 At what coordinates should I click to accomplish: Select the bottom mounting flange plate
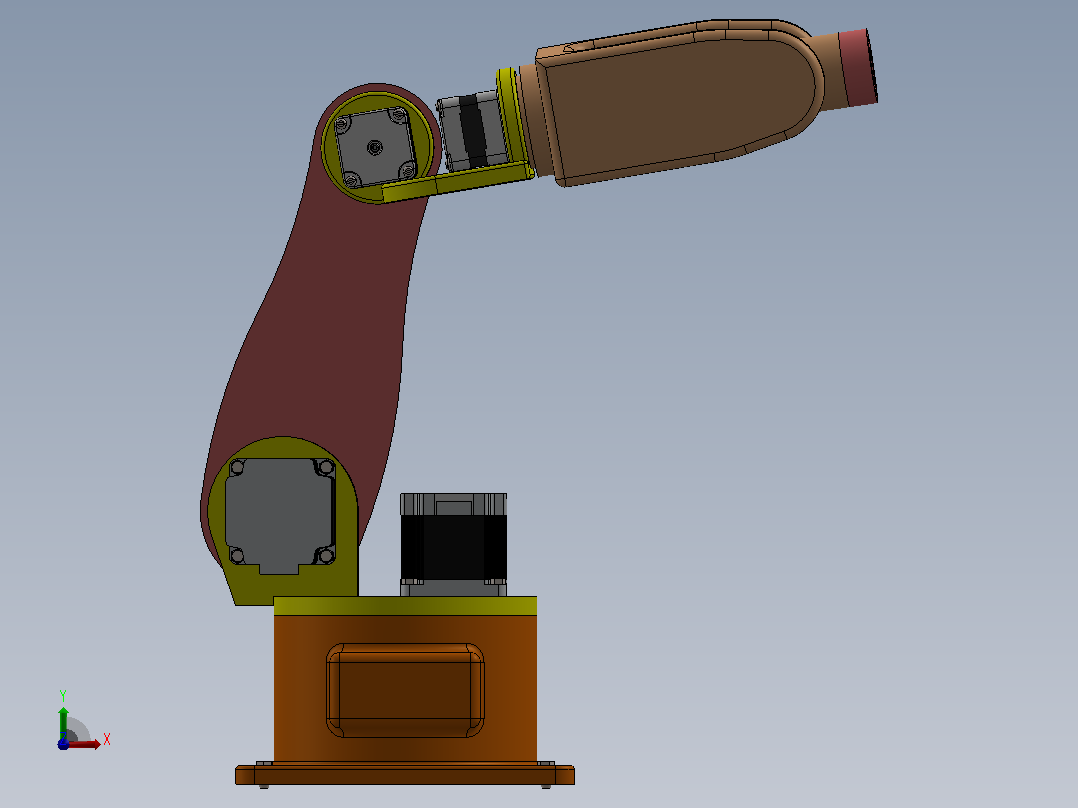click(x=405, y=774)
